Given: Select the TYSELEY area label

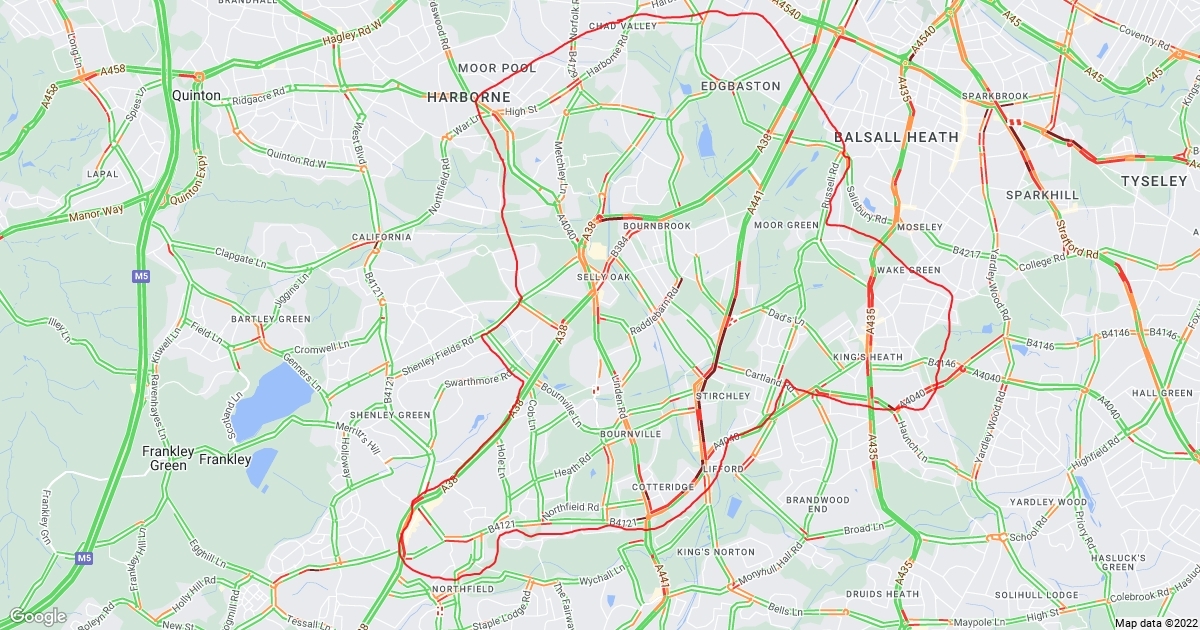Looking at the screenshot, I should [1152, 180].
